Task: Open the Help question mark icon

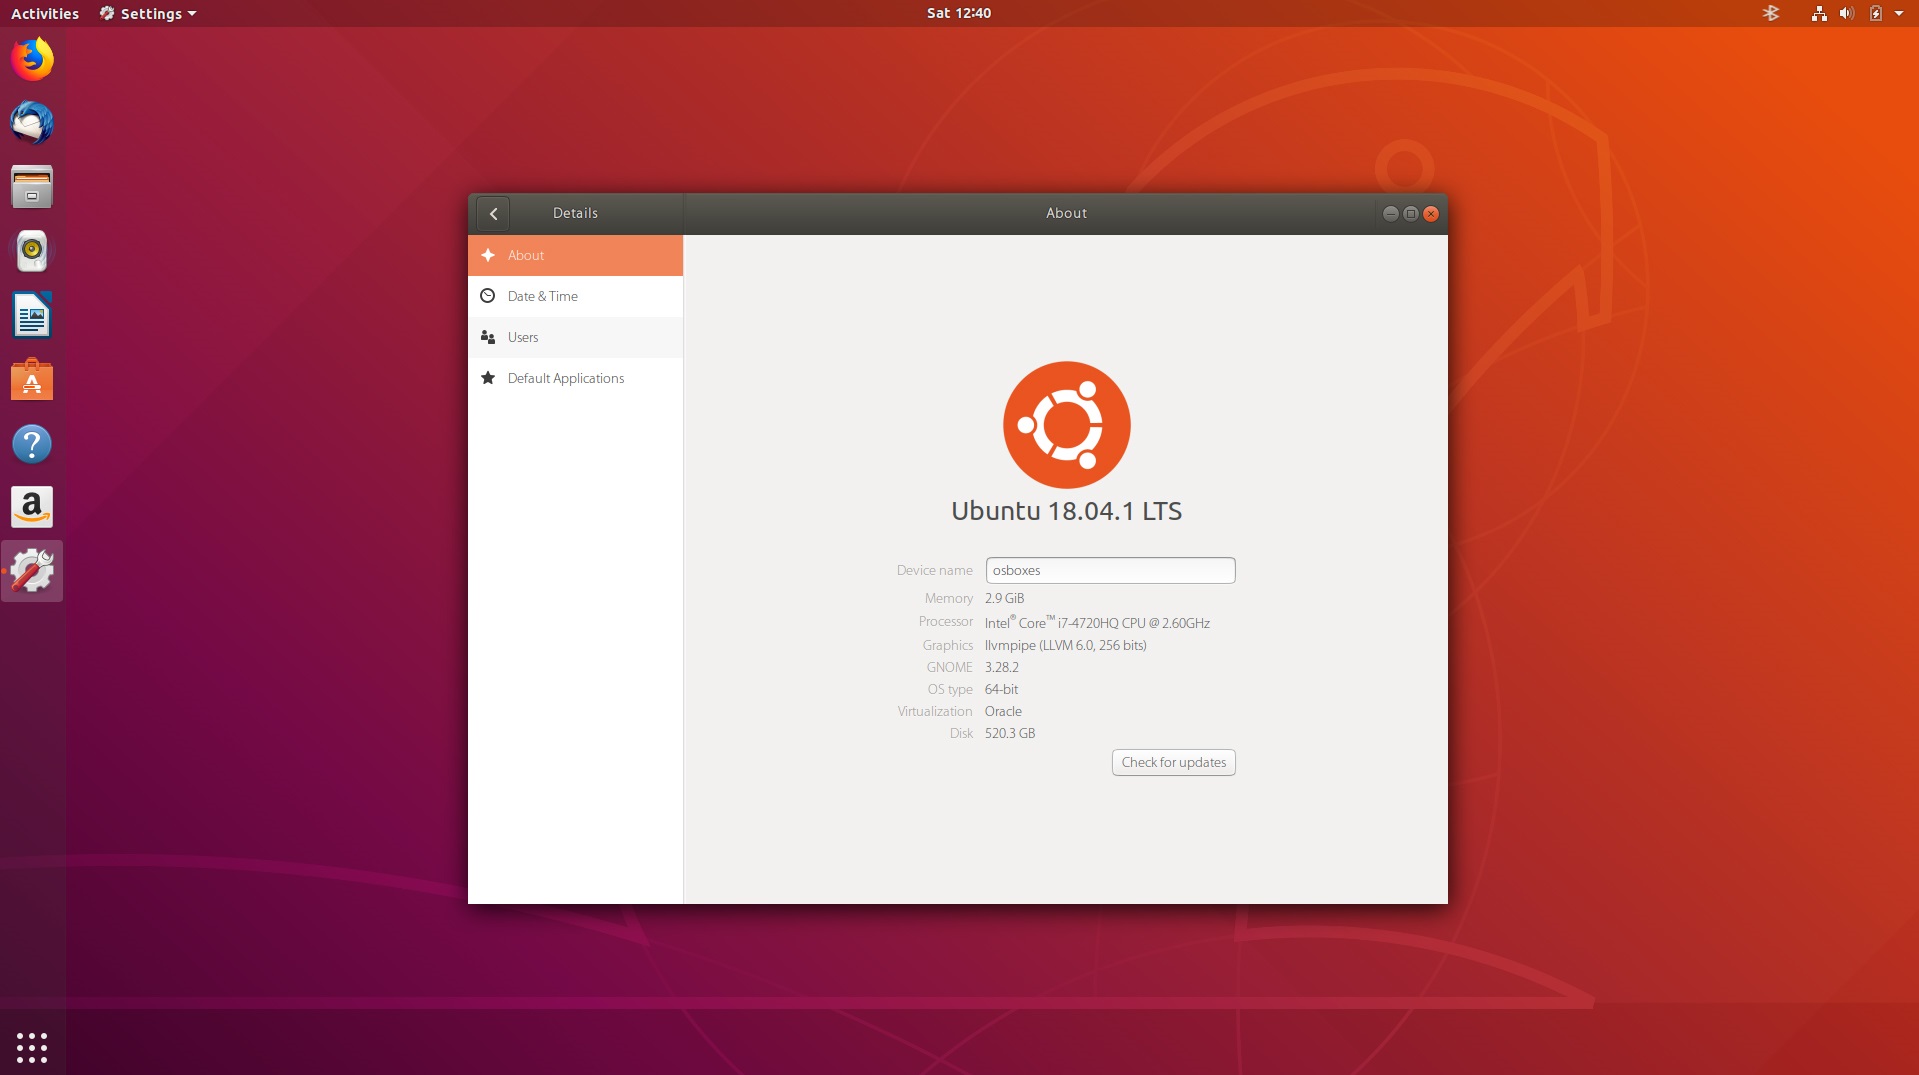Action: coord(32,443)
